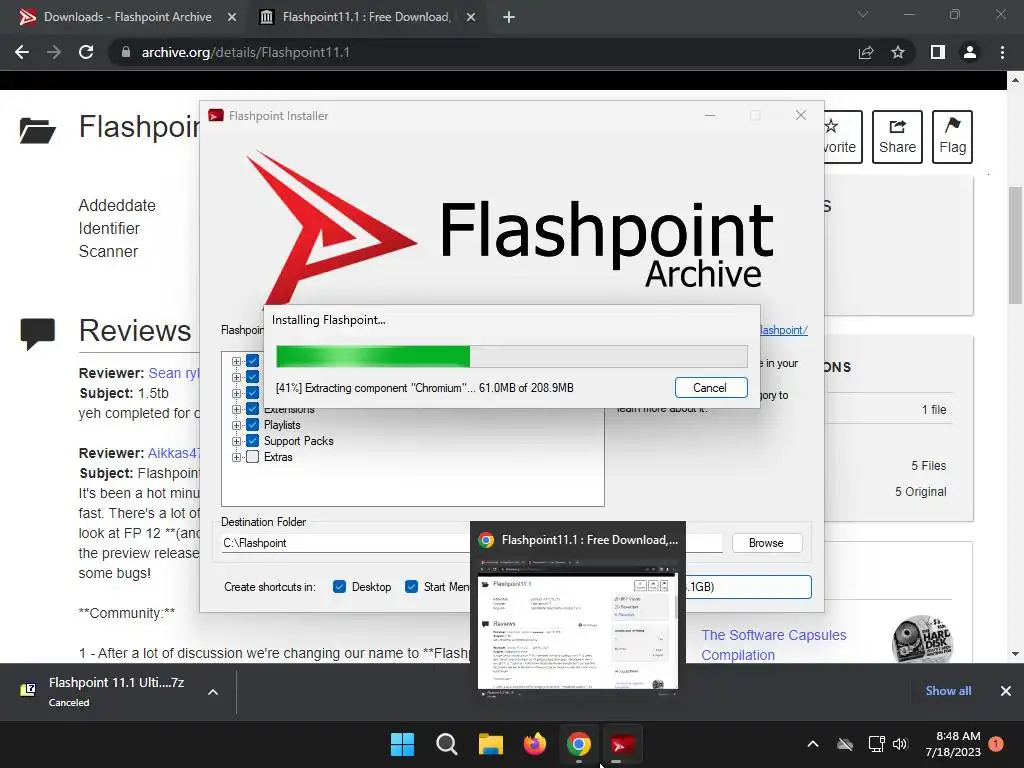Open The Software Capsules Compilation link
This screenshot has width=1024, height=768.
[774, 645]
